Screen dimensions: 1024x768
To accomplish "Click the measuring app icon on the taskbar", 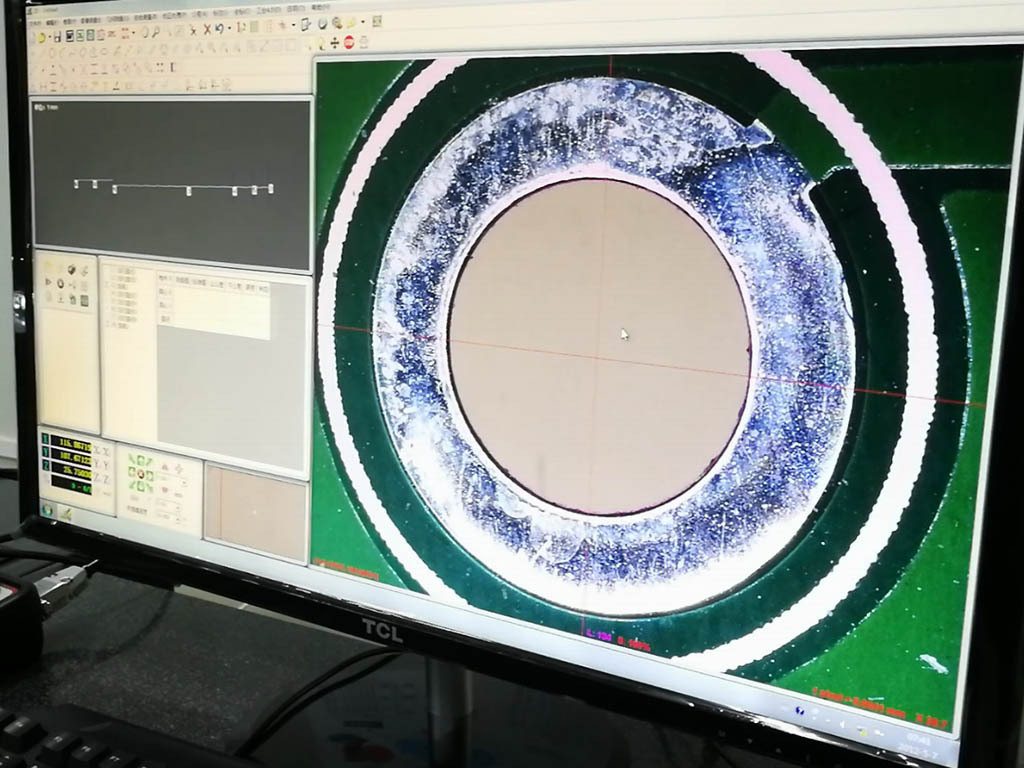I will coord(67,513).
